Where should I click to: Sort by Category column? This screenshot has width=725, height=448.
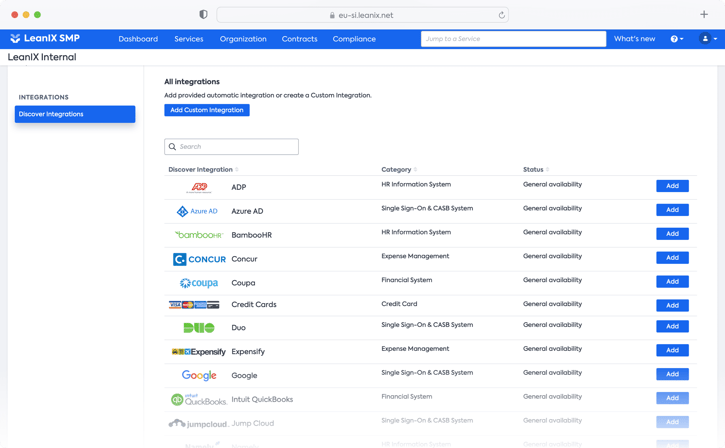pyautogui.click(x=399, y=170)
